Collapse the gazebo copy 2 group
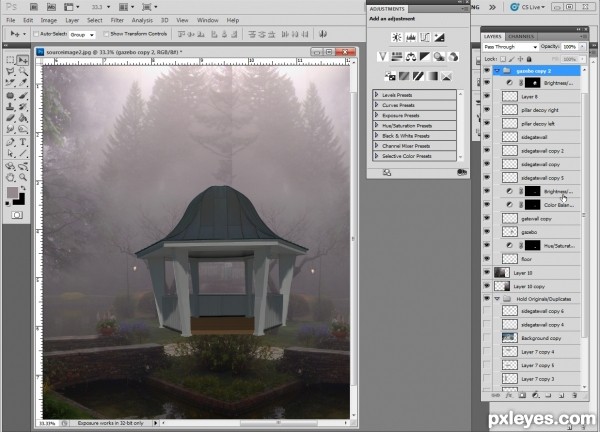 tap(497, 71)
